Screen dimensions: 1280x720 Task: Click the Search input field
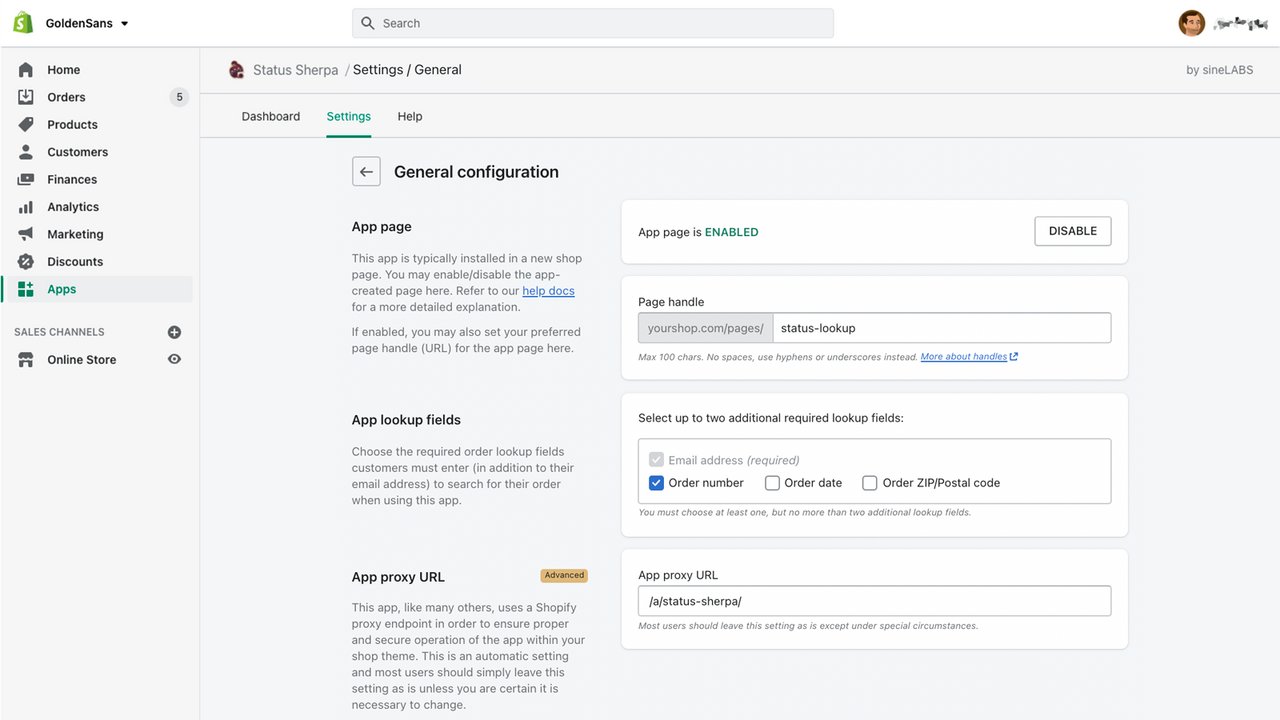tap(593, 23)
